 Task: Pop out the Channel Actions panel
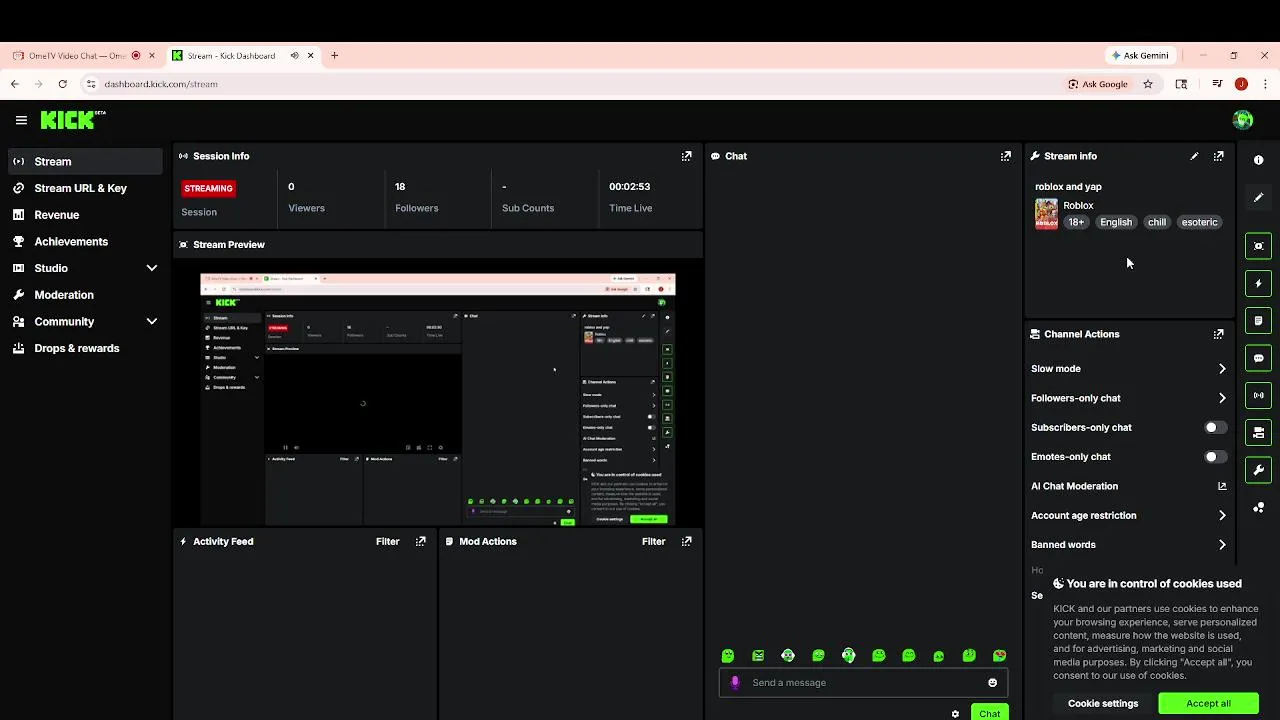(x=1218, y=334)
